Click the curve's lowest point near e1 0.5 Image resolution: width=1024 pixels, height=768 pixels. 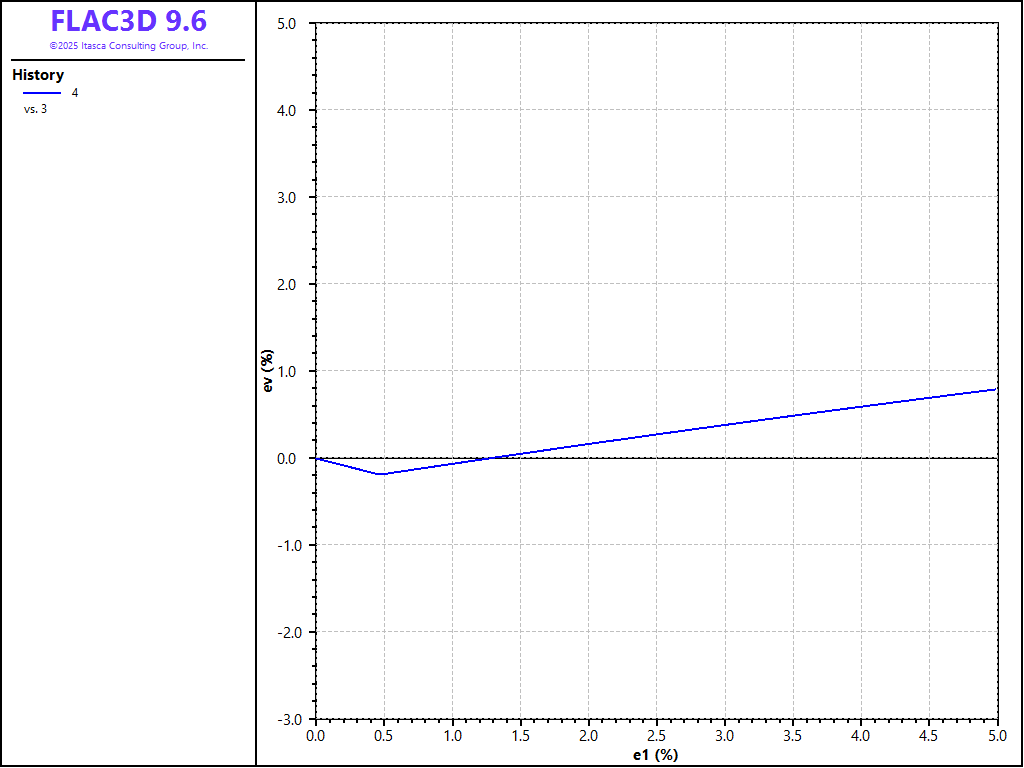pos(381,474)
